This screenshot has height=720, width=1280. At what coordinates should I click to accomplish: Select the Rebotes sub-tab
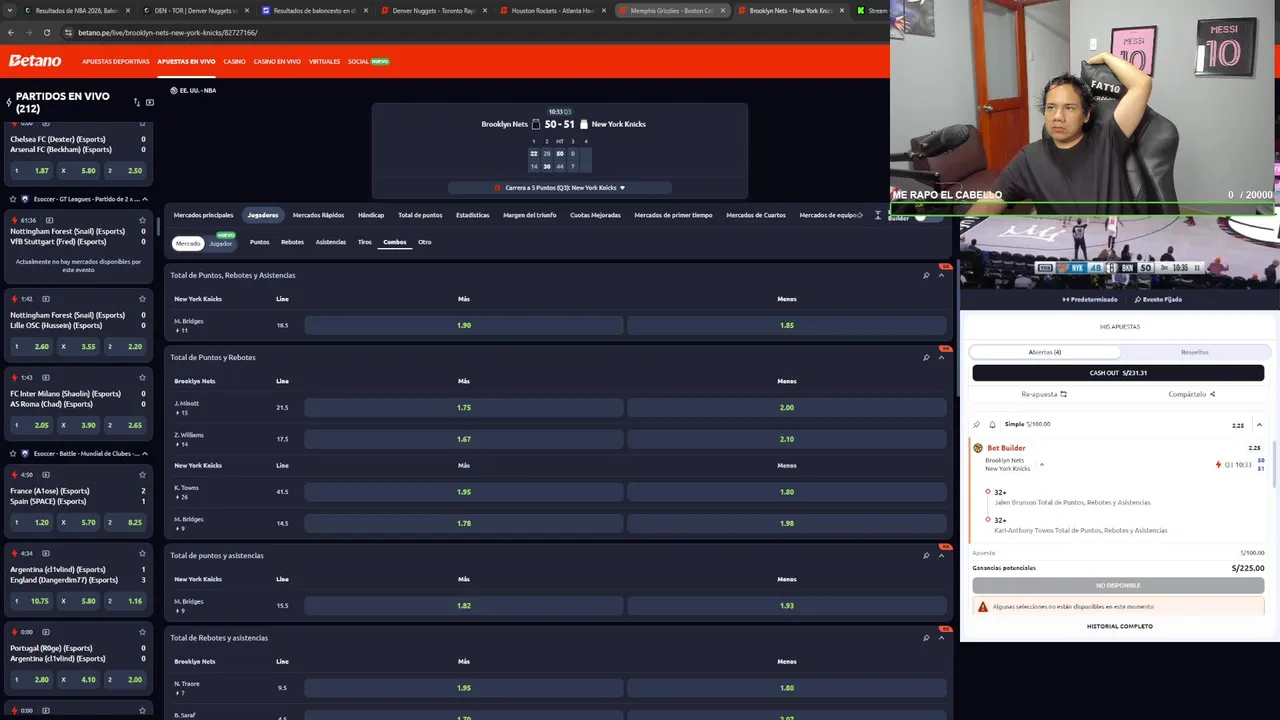(292, 242)
